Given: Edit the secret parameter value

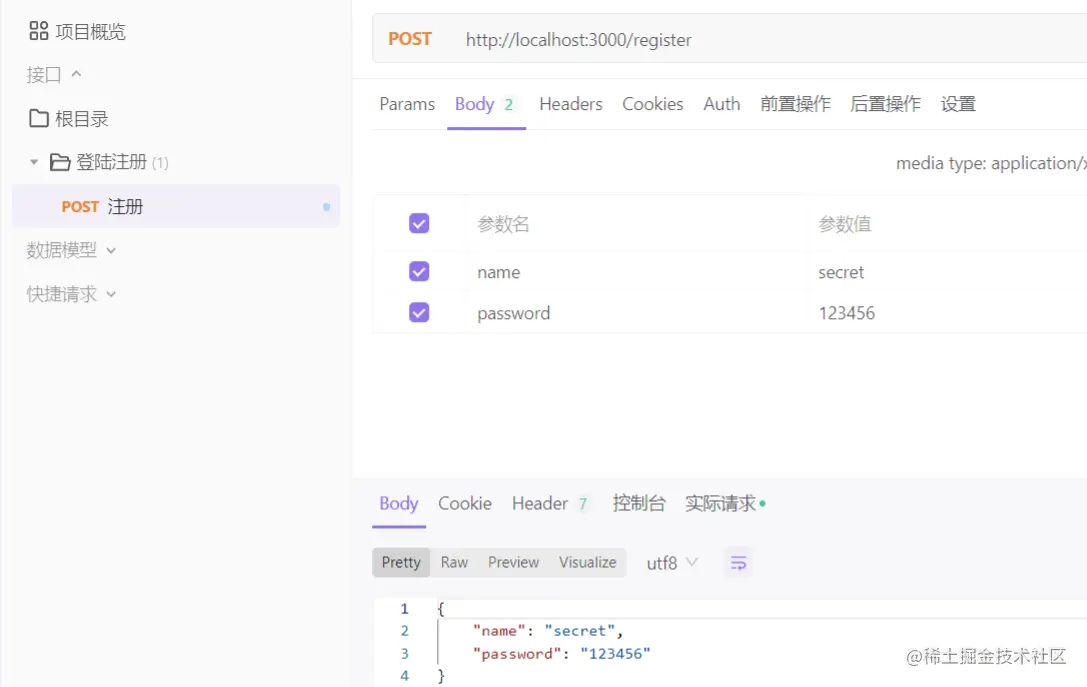Looking at the screenshot, I should [841, 272].
